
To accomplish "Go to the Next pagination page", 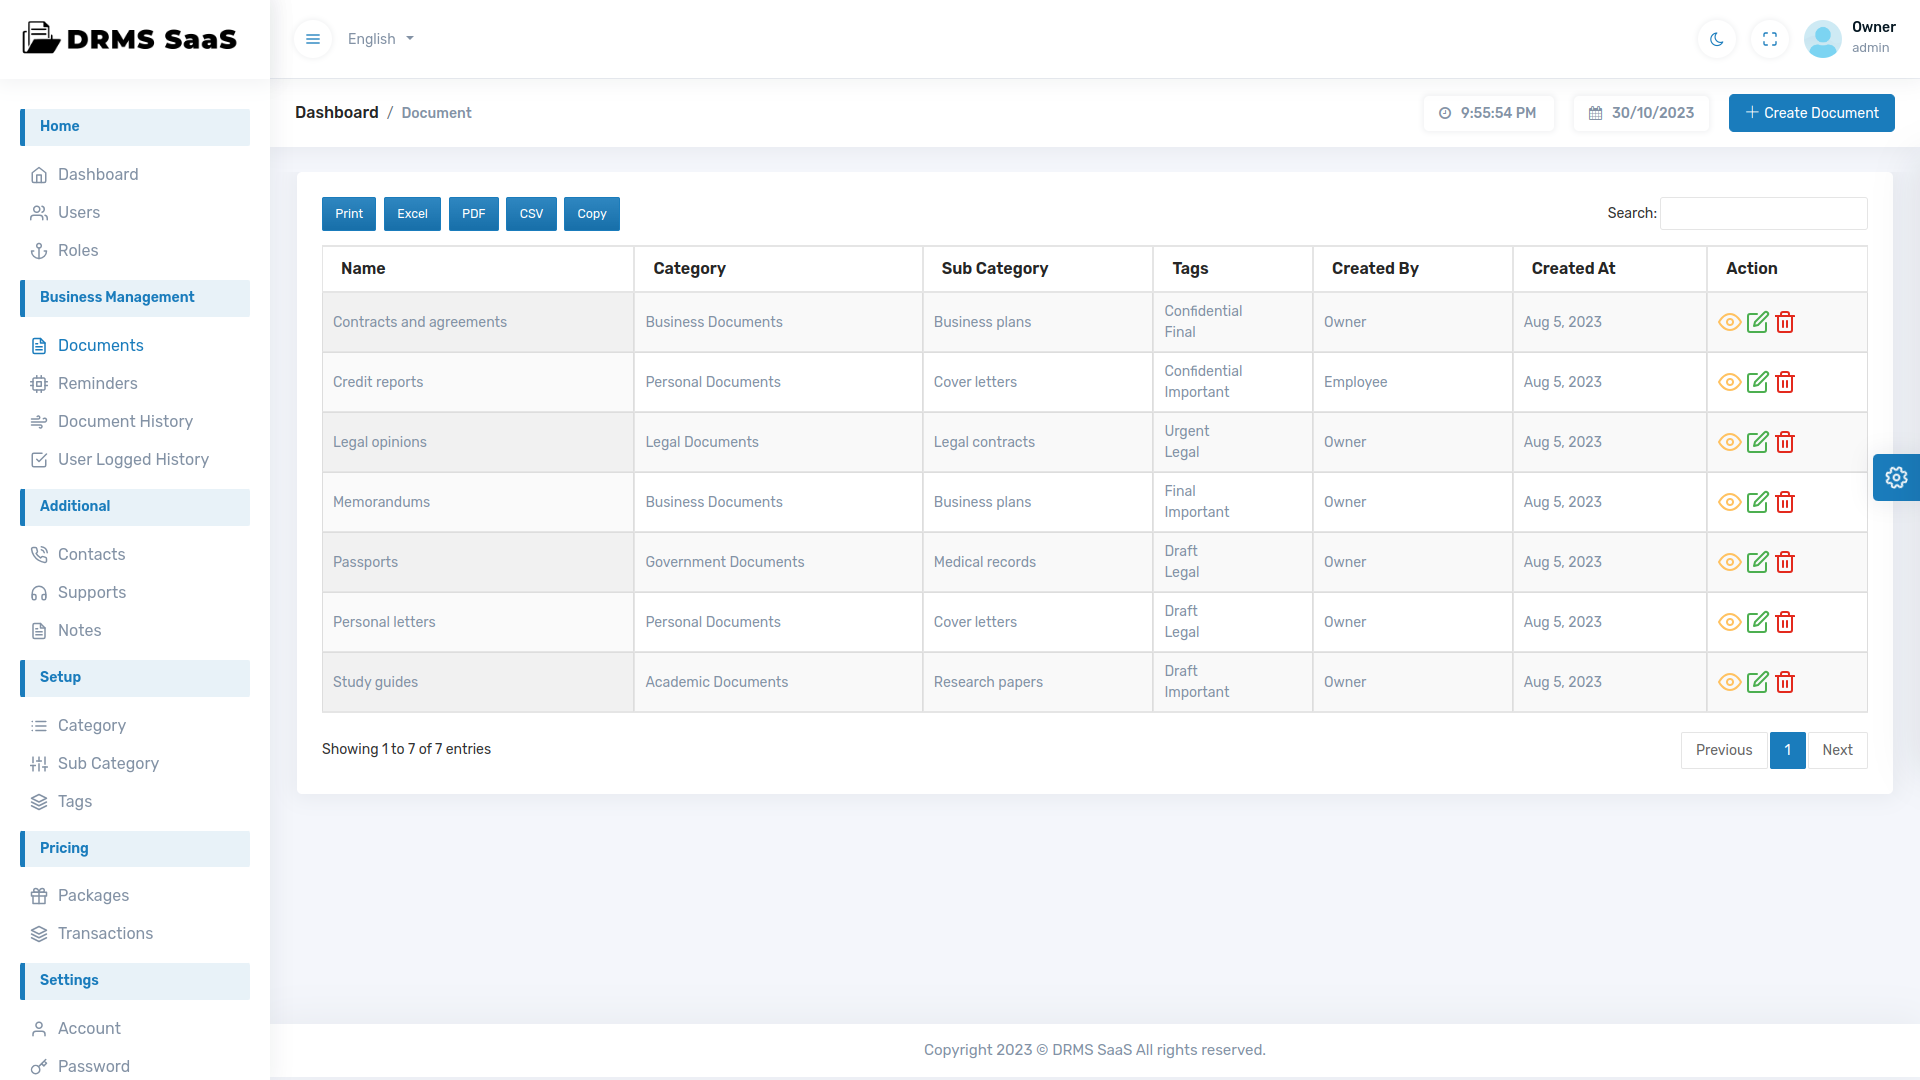I will (x=1837, y=750).
